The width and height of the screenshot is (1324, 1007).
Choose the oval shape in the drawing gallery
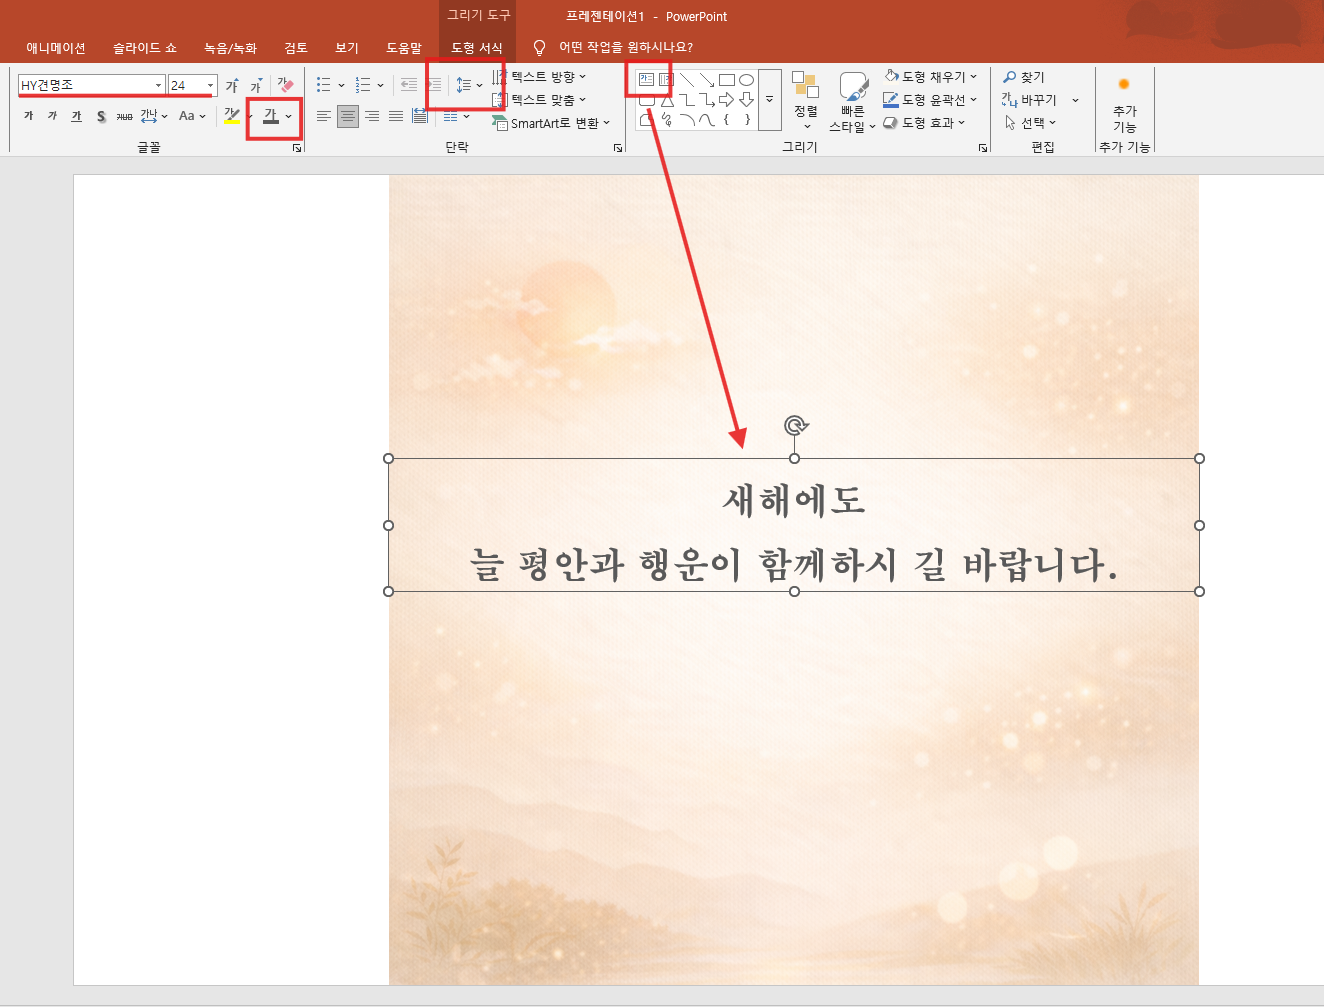click(747, 80)
